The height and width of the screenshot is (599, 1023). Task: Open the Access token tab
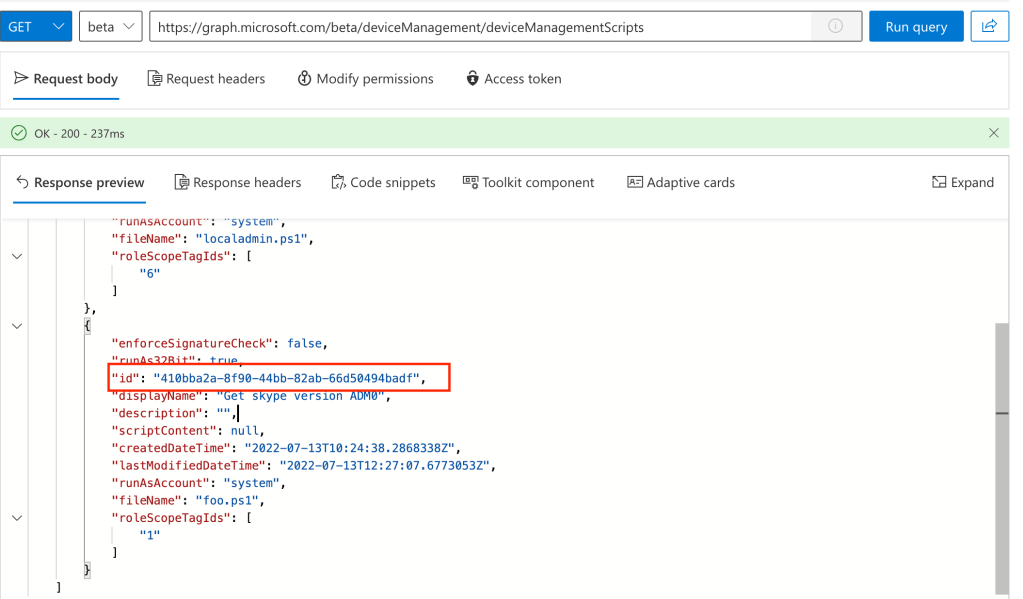(x=513, y=79)
